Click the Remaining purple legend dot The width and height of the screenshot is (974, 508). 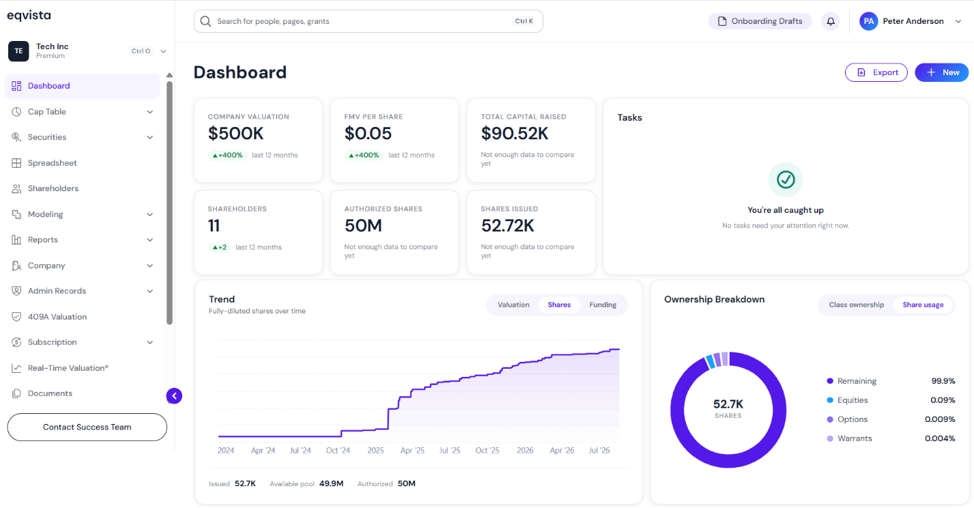[x=830, y=381]
